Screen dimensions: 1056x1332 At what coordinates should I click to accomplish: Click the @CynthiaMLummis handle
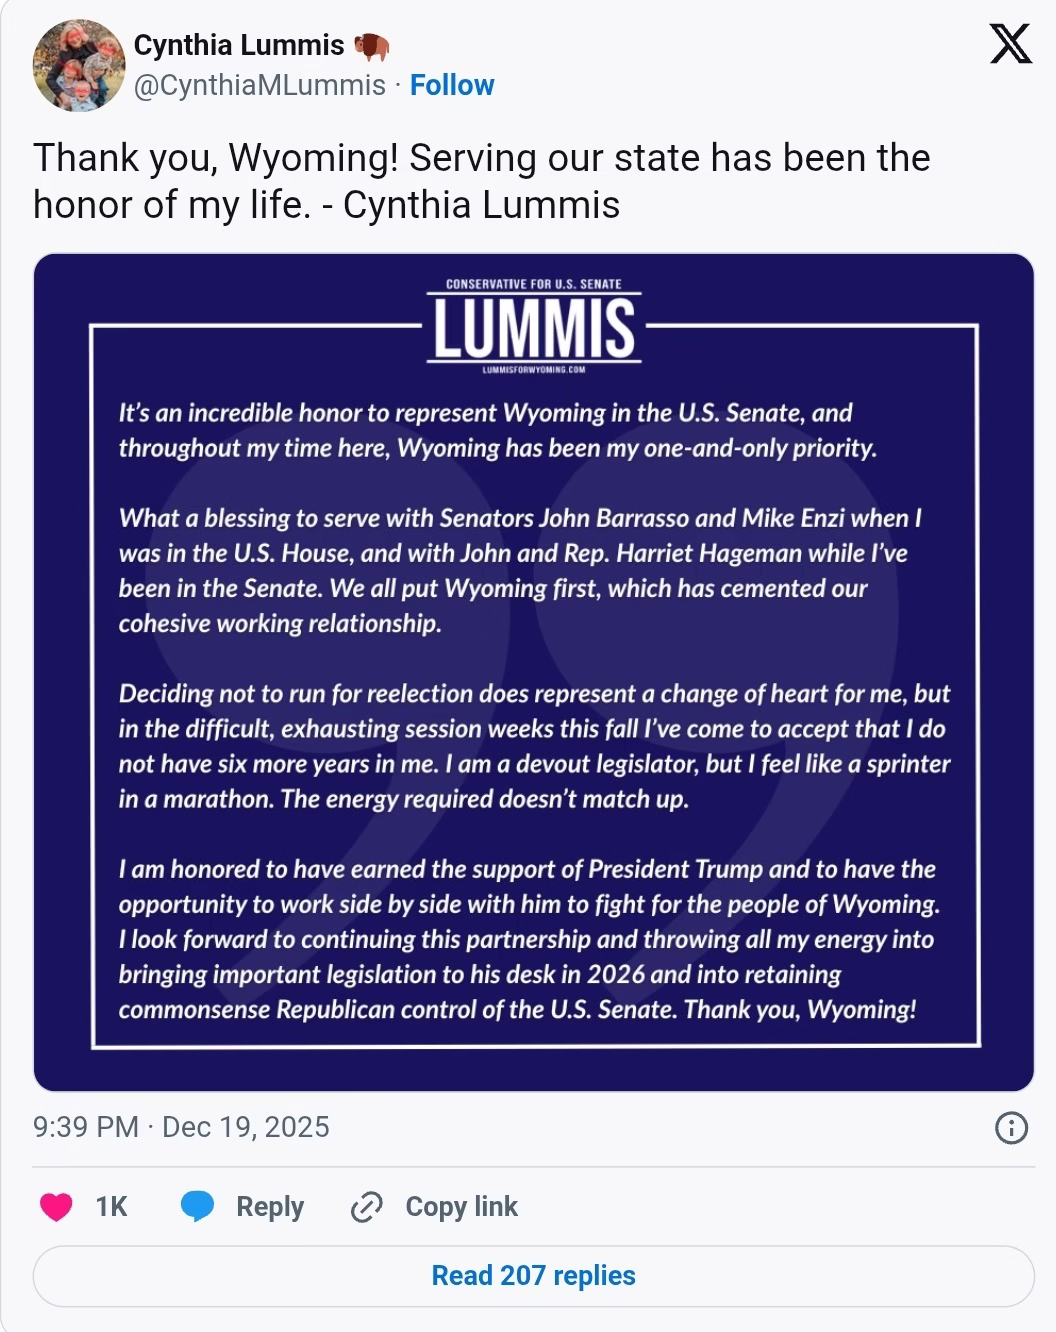tap(260, 85)
